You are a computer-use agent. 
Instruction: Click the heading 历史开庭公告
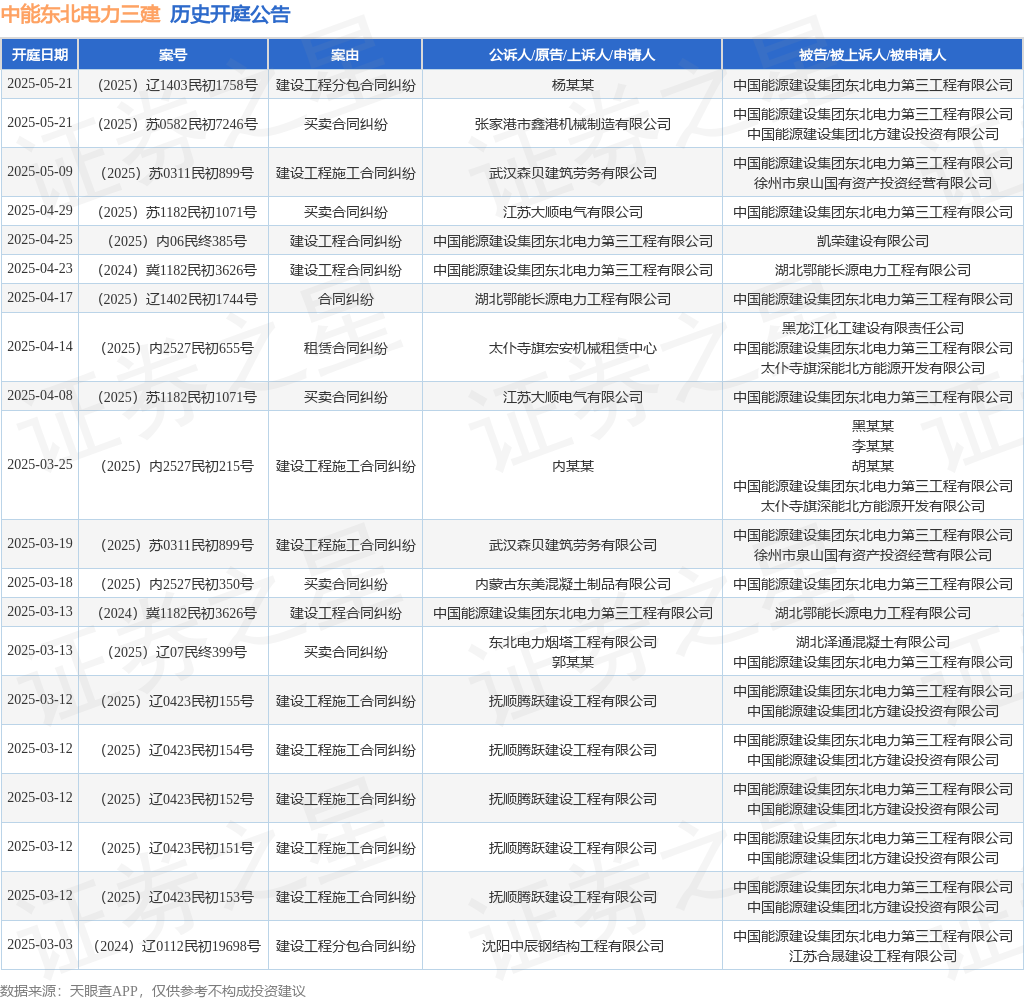click(x=230, y=14)
